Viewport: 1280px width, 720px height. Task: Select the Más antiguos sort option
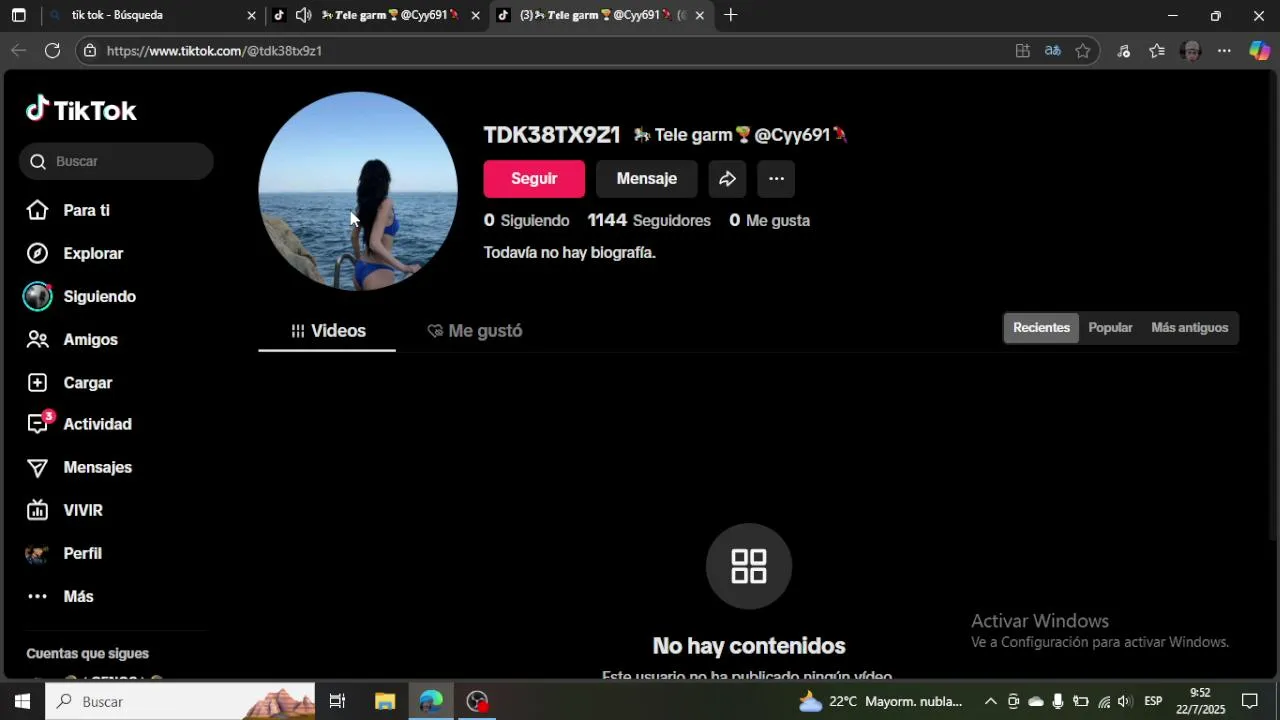1189,328
